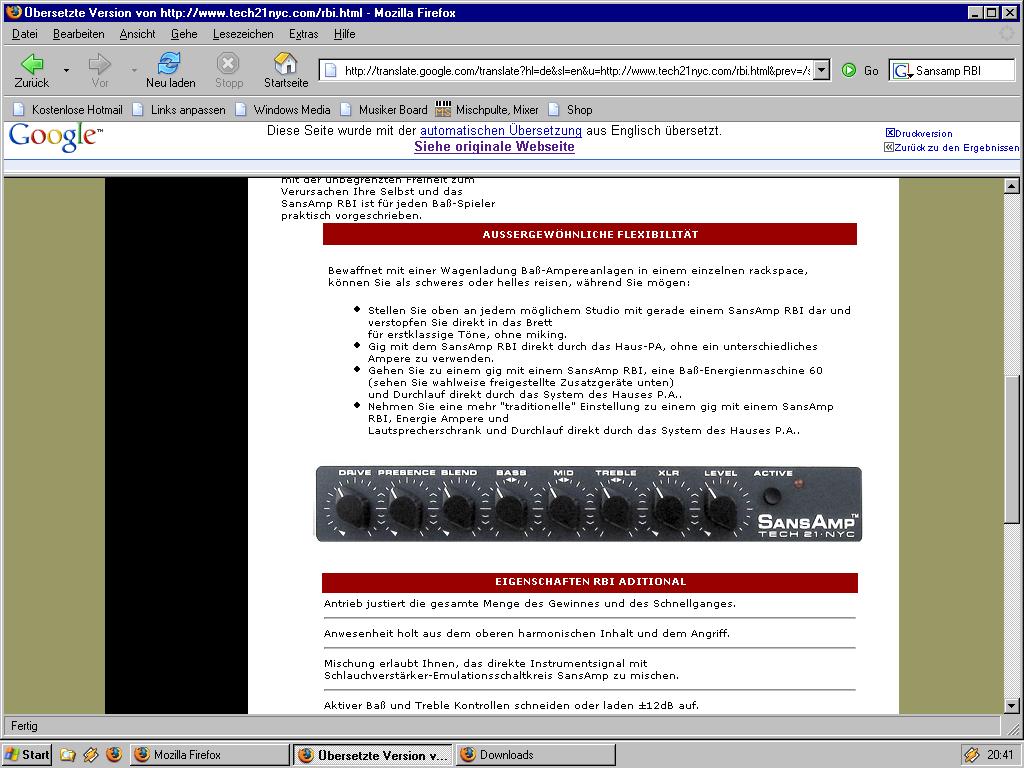
Task: Click the text line starting with Antrieb justiert
Action: [x=530, y=604]
